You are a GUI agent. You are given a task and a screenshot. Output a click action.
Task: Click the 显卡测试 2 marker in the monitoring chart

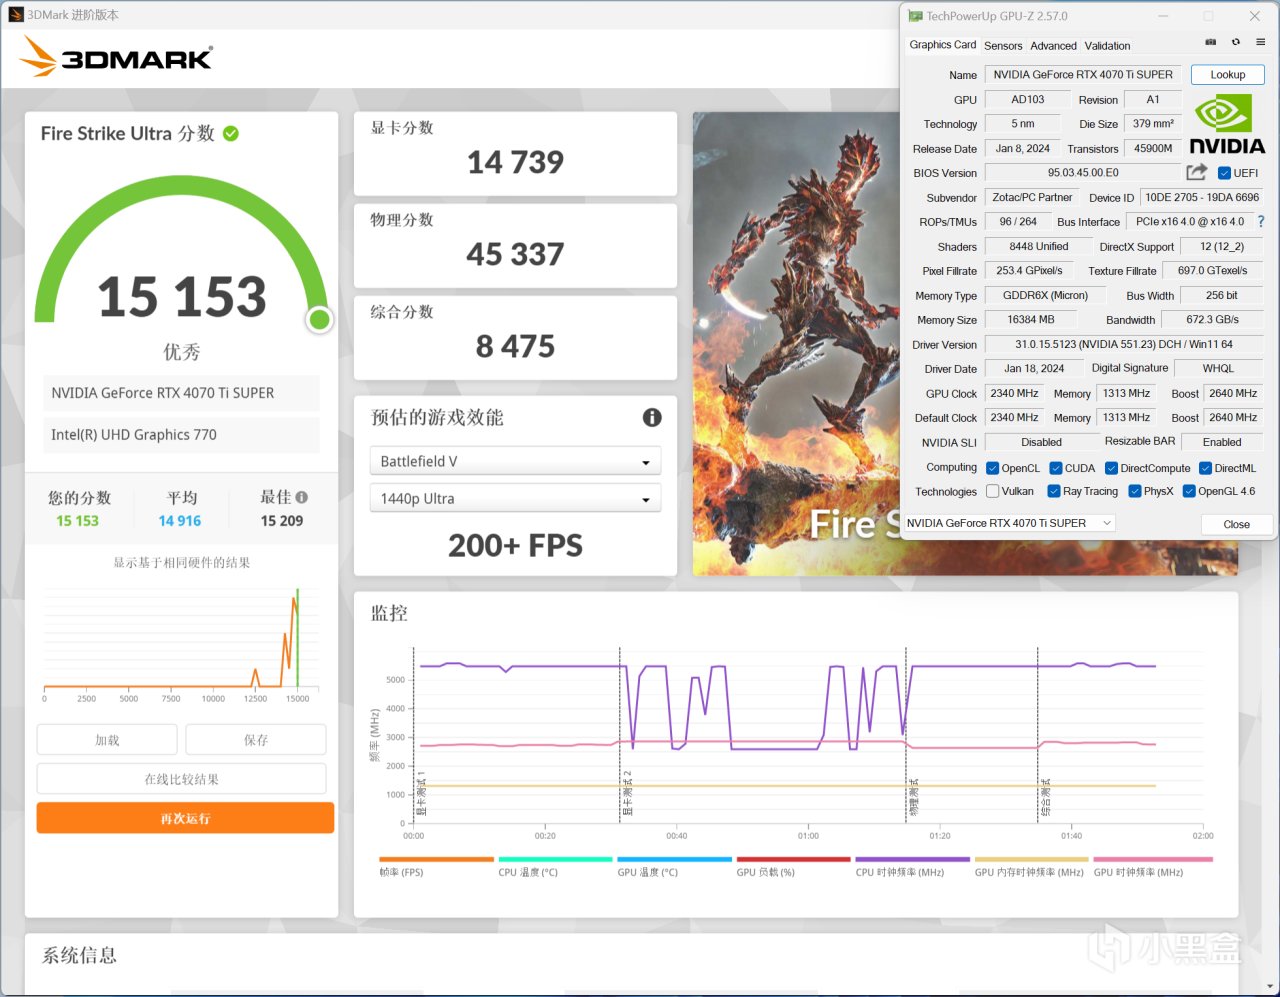pos(628,793)
